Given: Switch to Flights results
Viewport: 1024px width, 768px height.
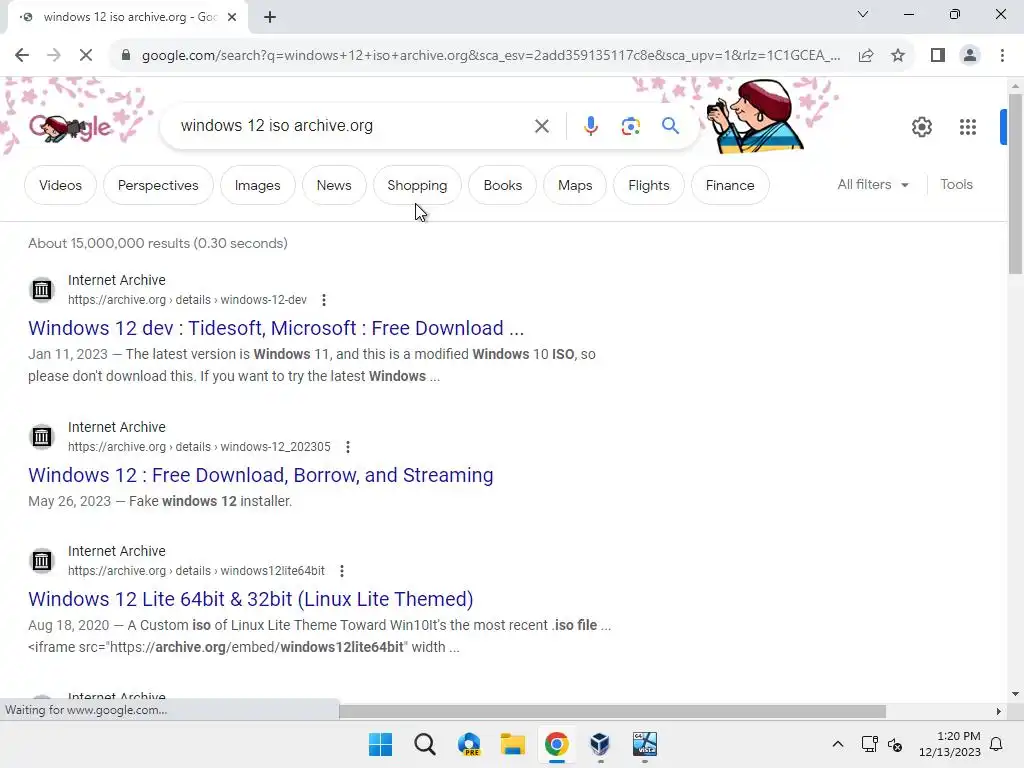Looking at the screenshot, I should [648, 185].
